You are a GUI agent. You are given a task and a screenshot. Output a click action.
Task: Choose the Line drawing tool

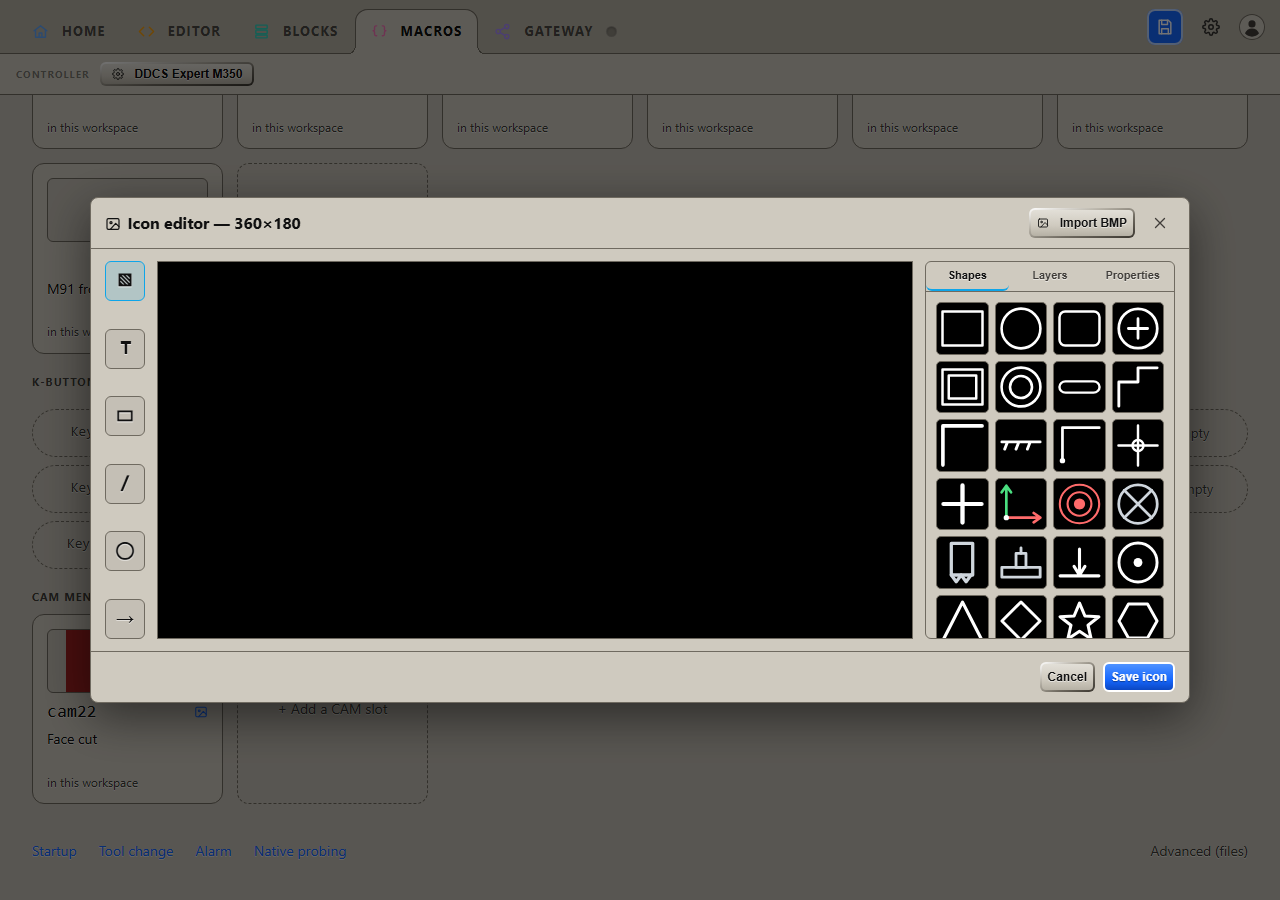[125, 484]
